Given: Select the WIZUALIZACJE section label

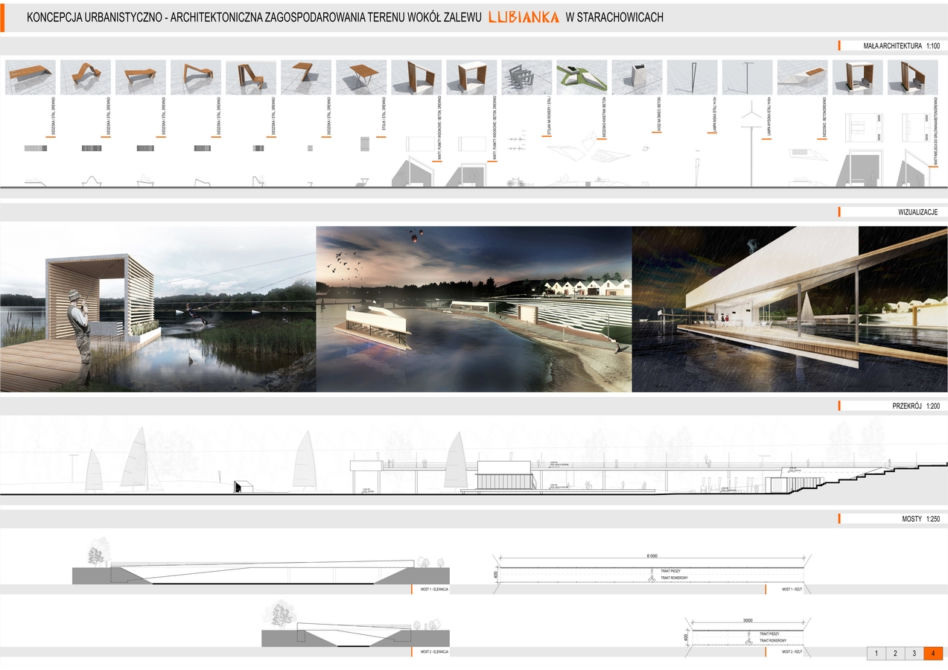Looking at the screenshot, I should 918,212.
